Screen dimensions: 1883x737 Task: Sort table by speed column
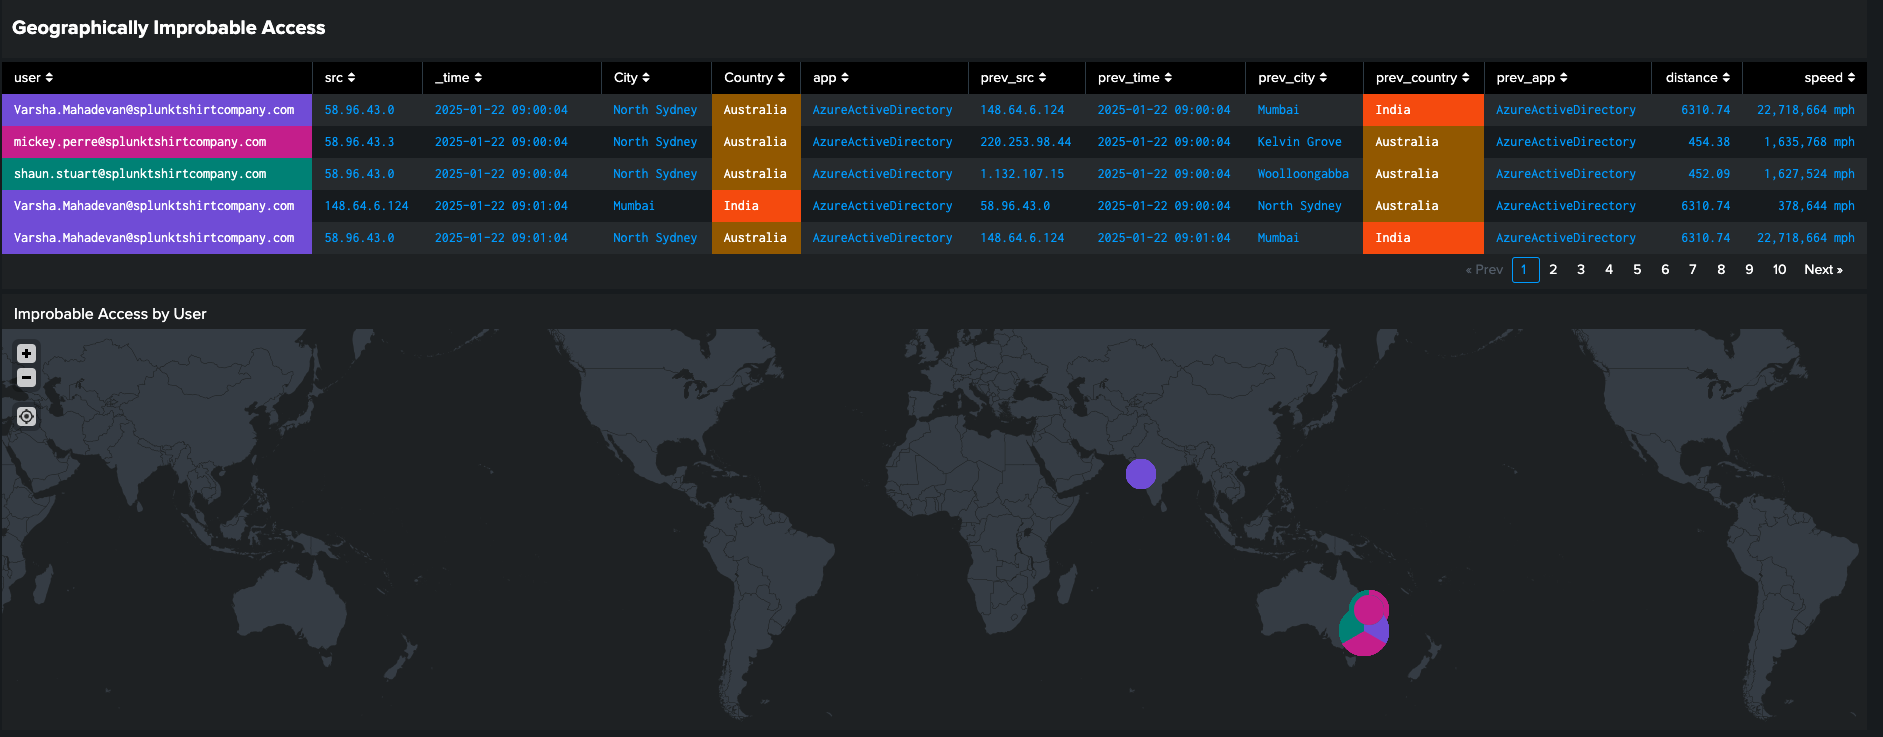(x=1830, y=78)
